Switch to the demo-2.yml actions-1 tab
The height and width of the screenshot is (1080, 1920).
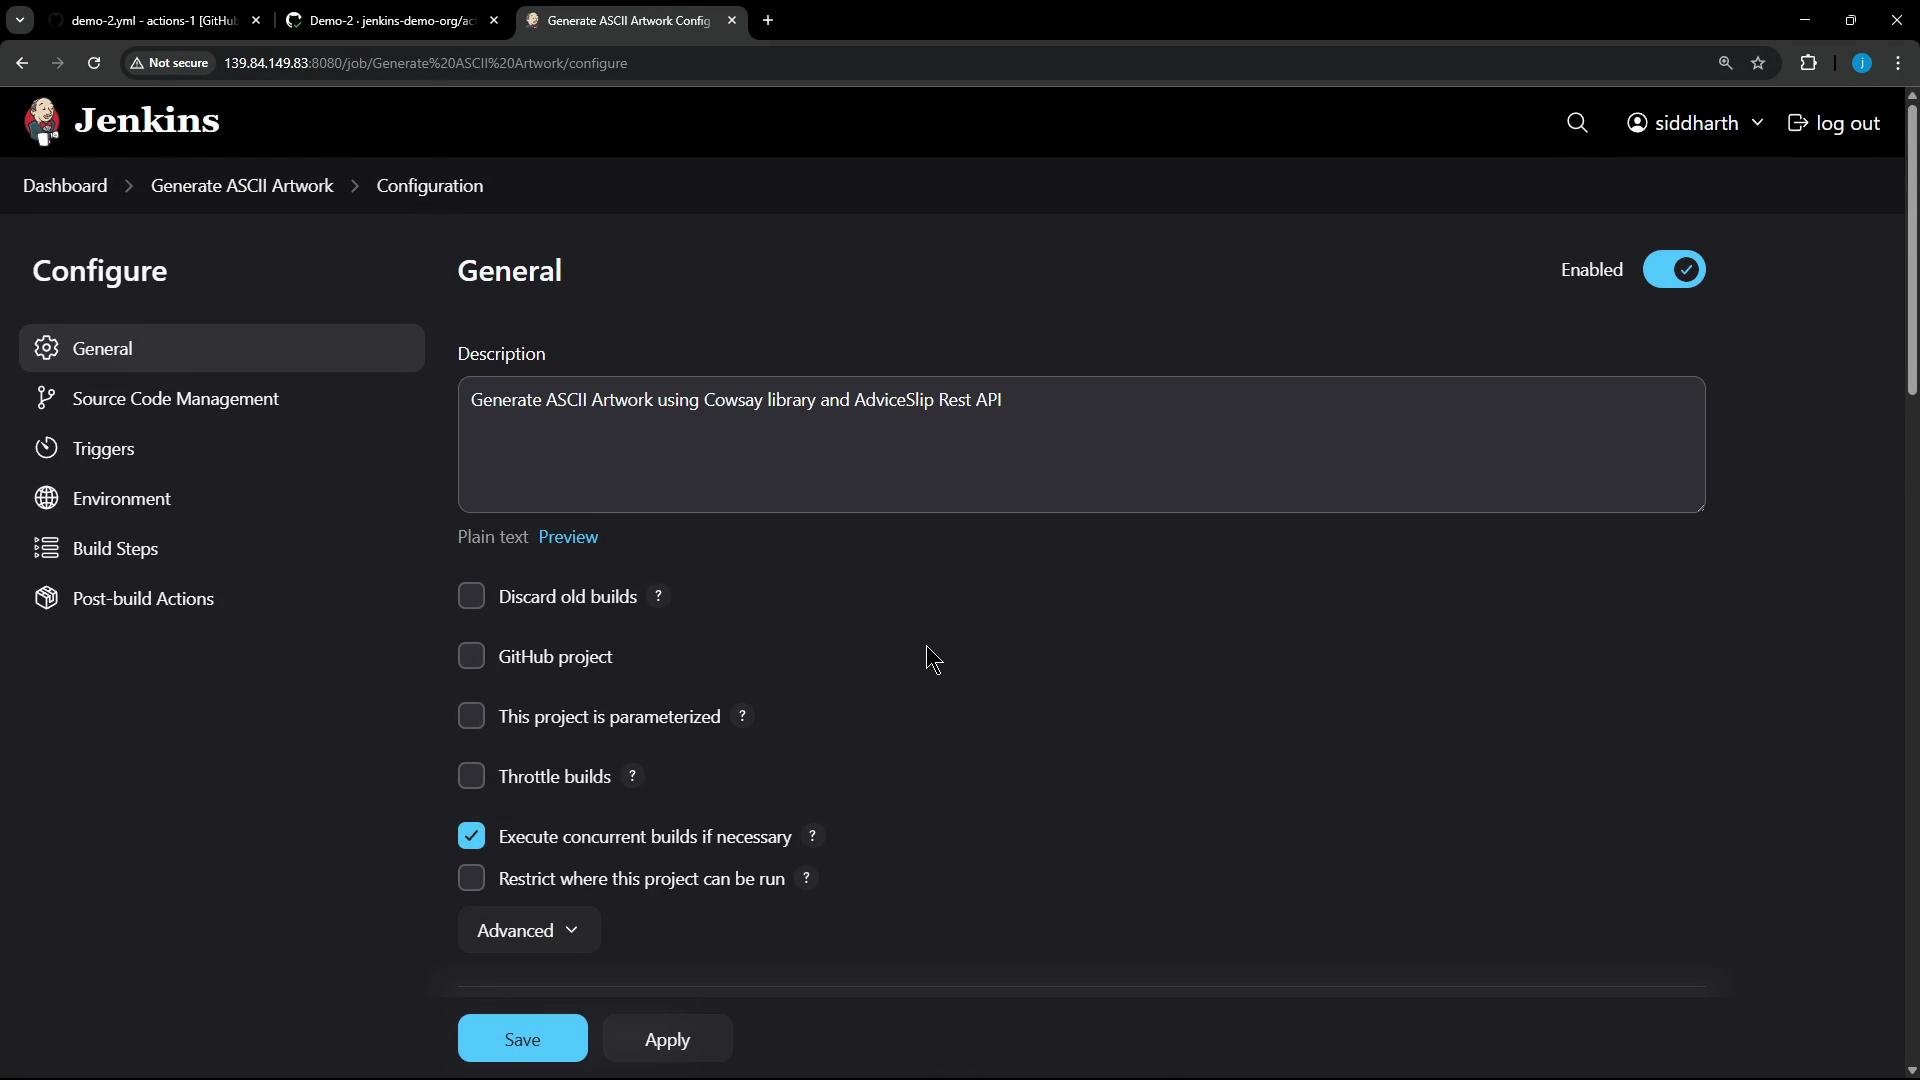coord(154,20)
